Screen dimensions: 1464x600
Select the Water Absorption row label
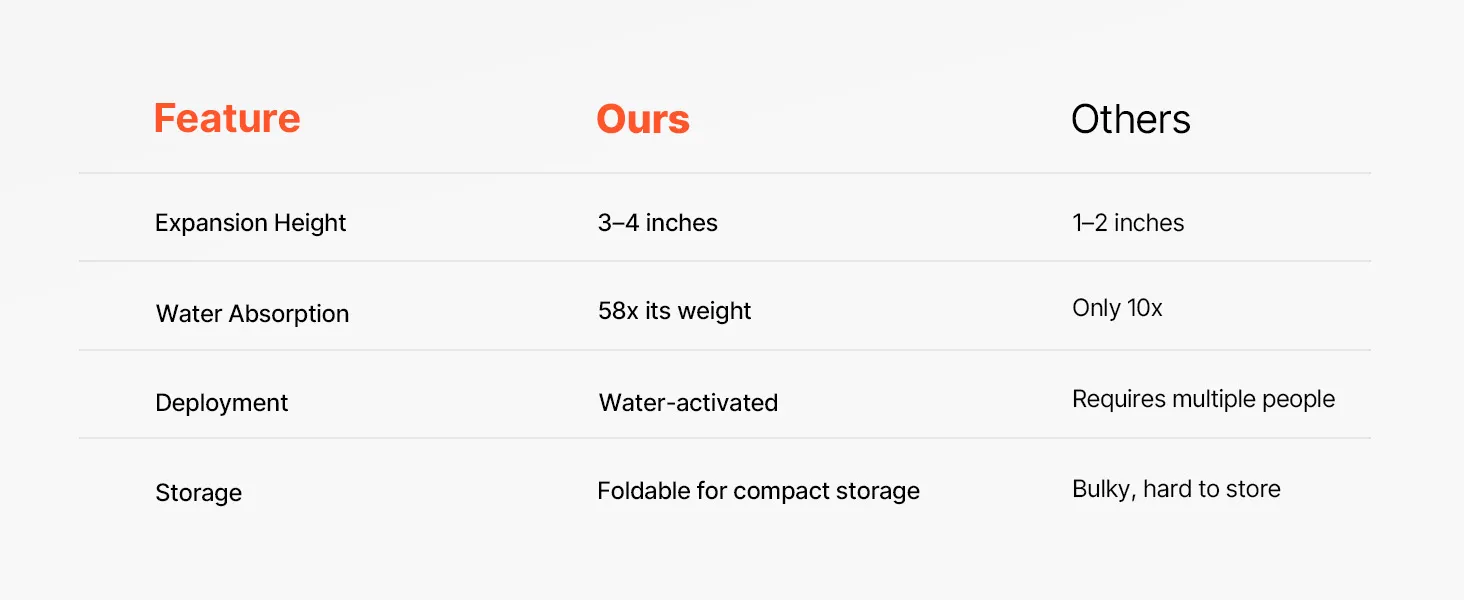252,314
